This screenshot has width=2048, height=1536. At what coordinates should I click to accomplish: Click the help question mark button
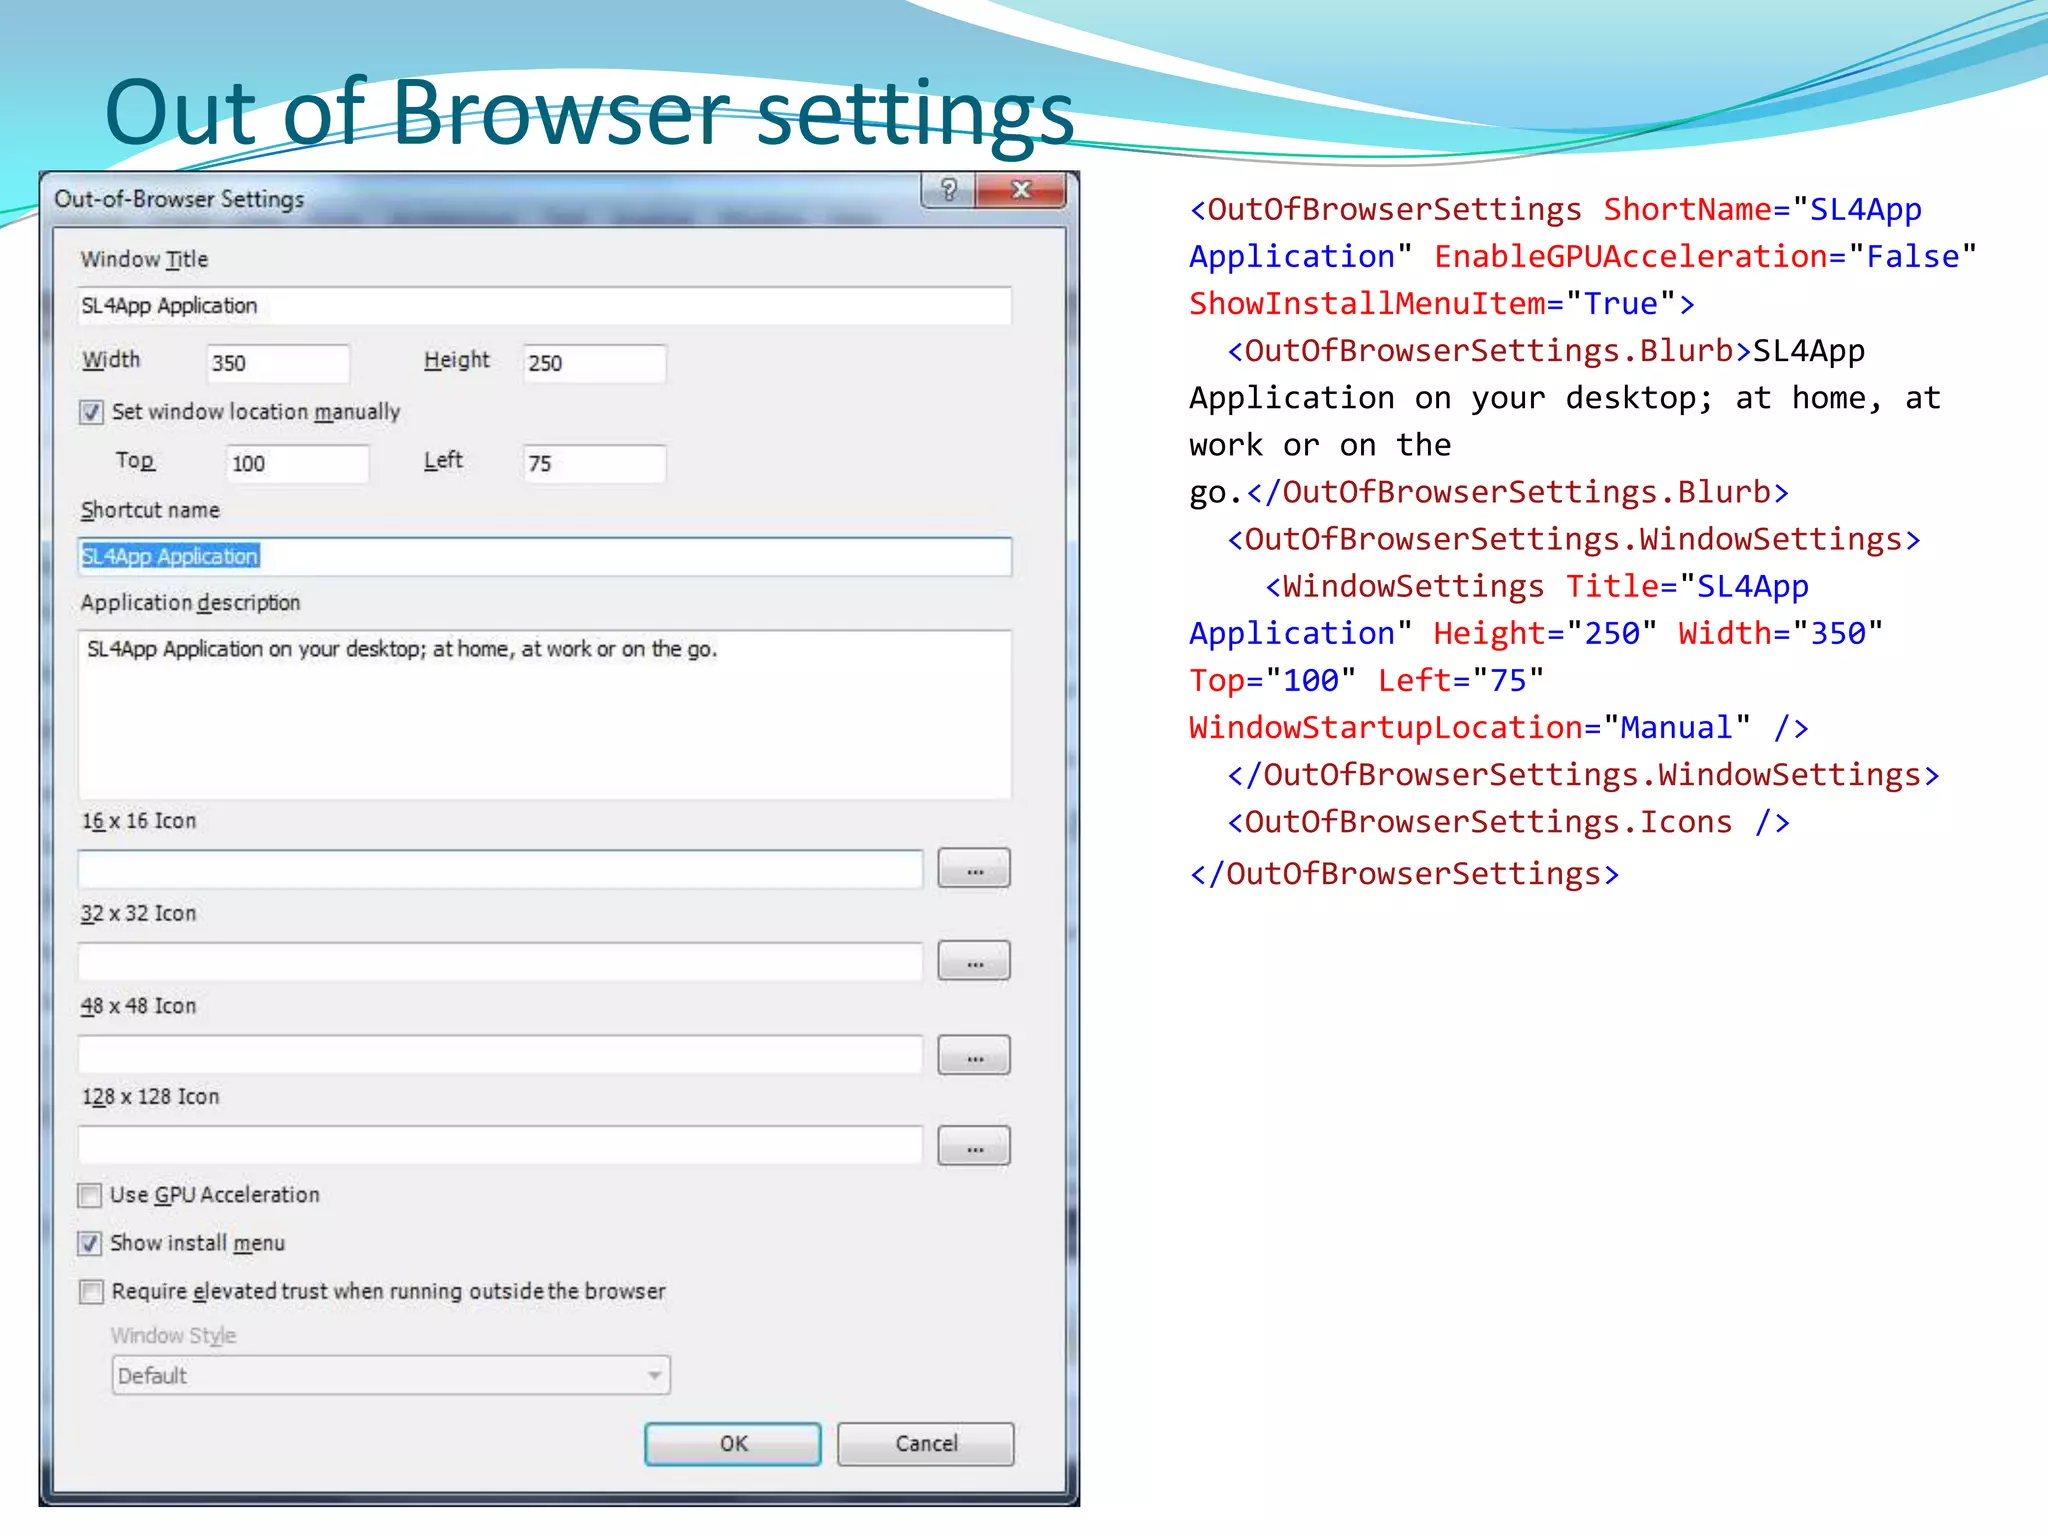(x=948, y=190)
